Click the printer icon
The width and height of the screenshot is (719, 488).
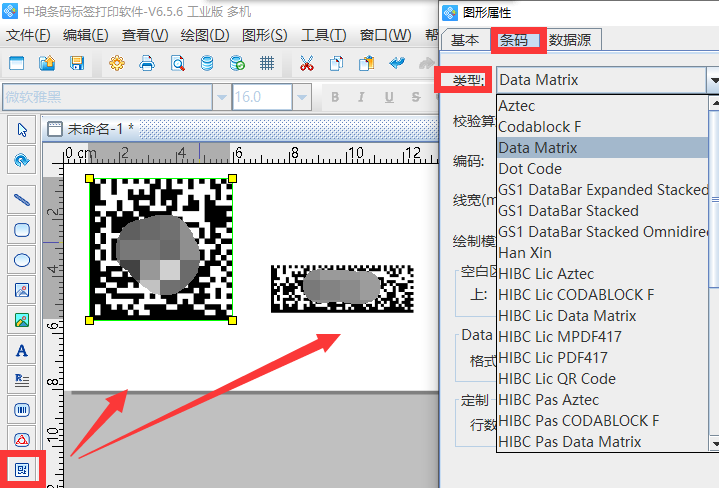pyautogui.click(x=147, y=63)
